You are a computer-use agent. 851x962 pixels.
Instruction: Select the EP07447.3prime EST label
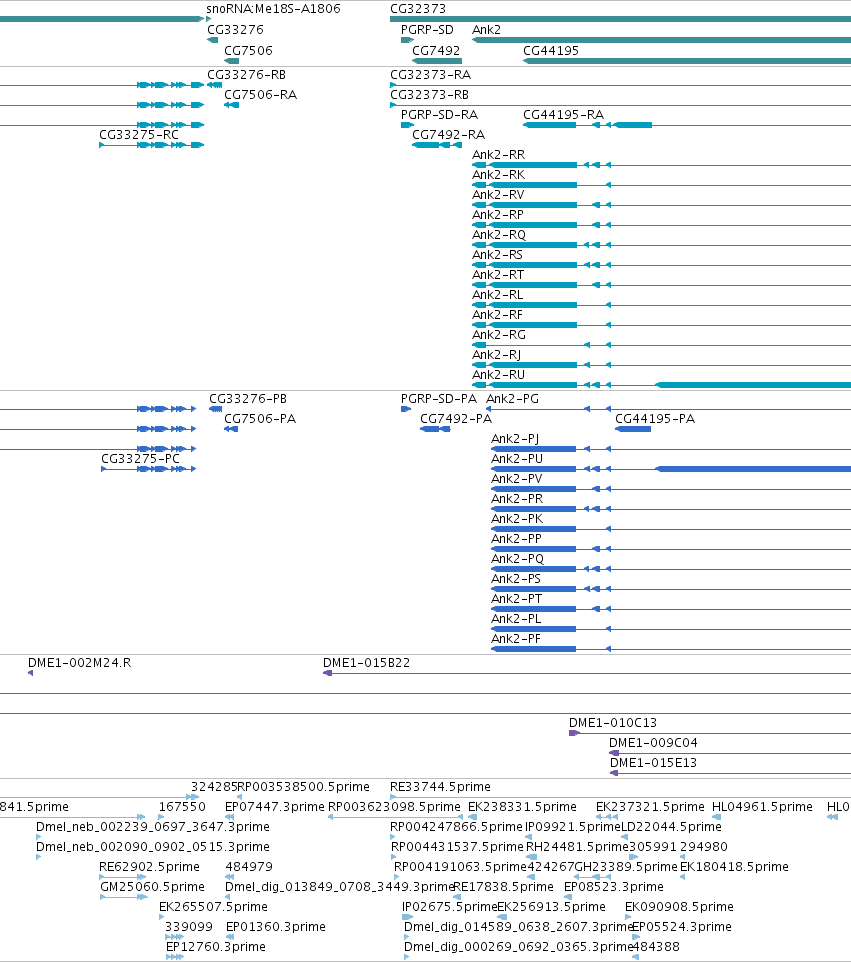(275, 807)
